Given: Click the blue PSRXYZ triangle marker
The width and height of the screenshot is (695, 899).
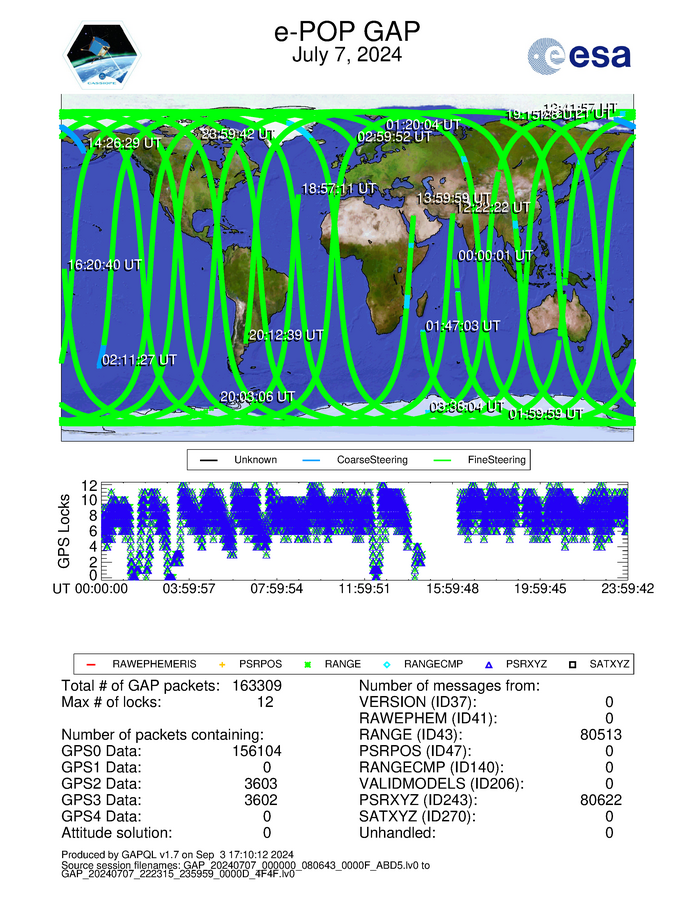Looking at the screenshot, I should point(490,663).
